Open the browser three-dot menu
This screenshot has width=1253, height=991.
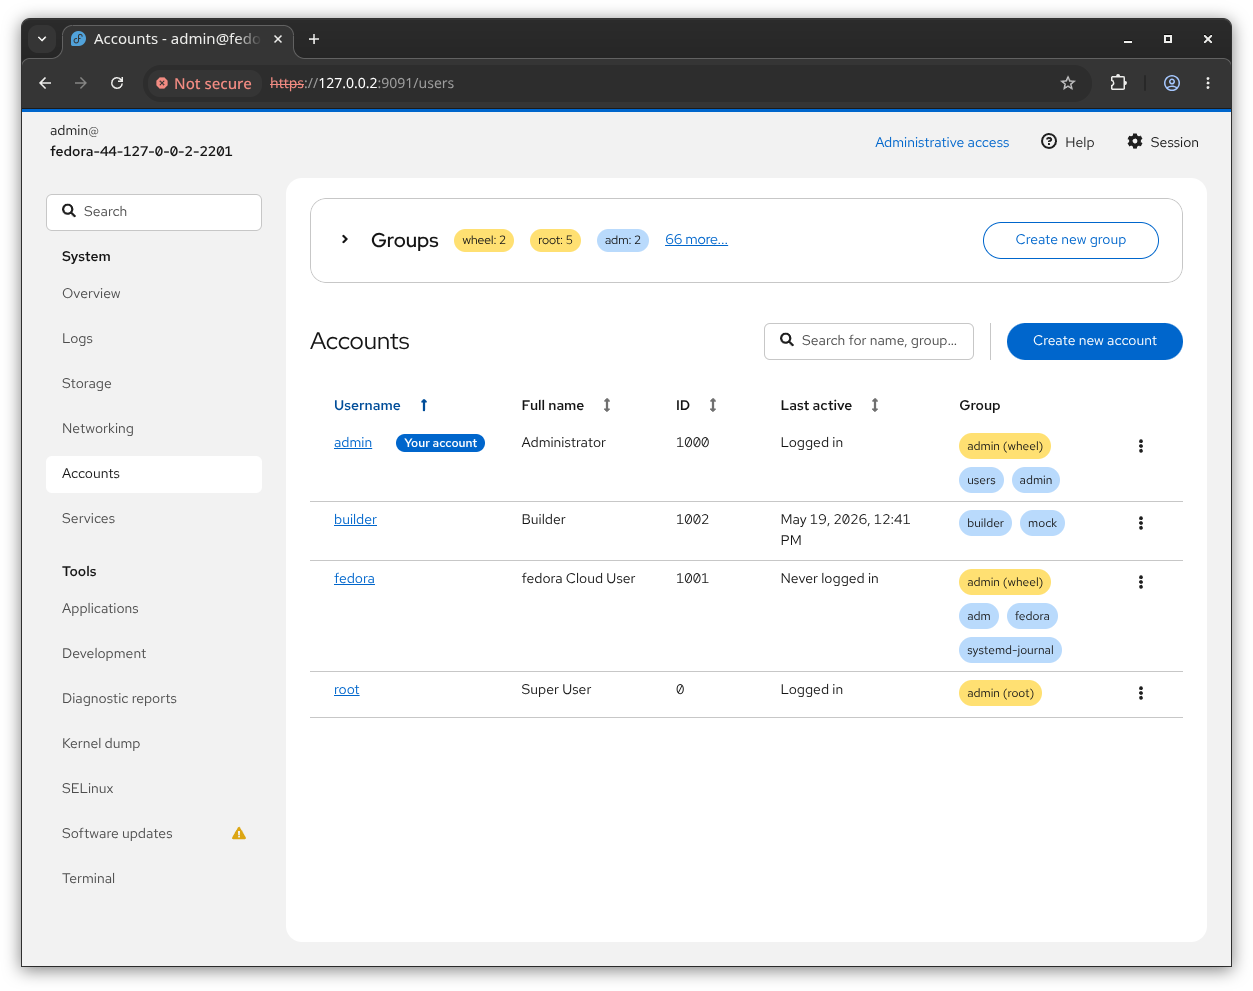tap(1208, 83)
